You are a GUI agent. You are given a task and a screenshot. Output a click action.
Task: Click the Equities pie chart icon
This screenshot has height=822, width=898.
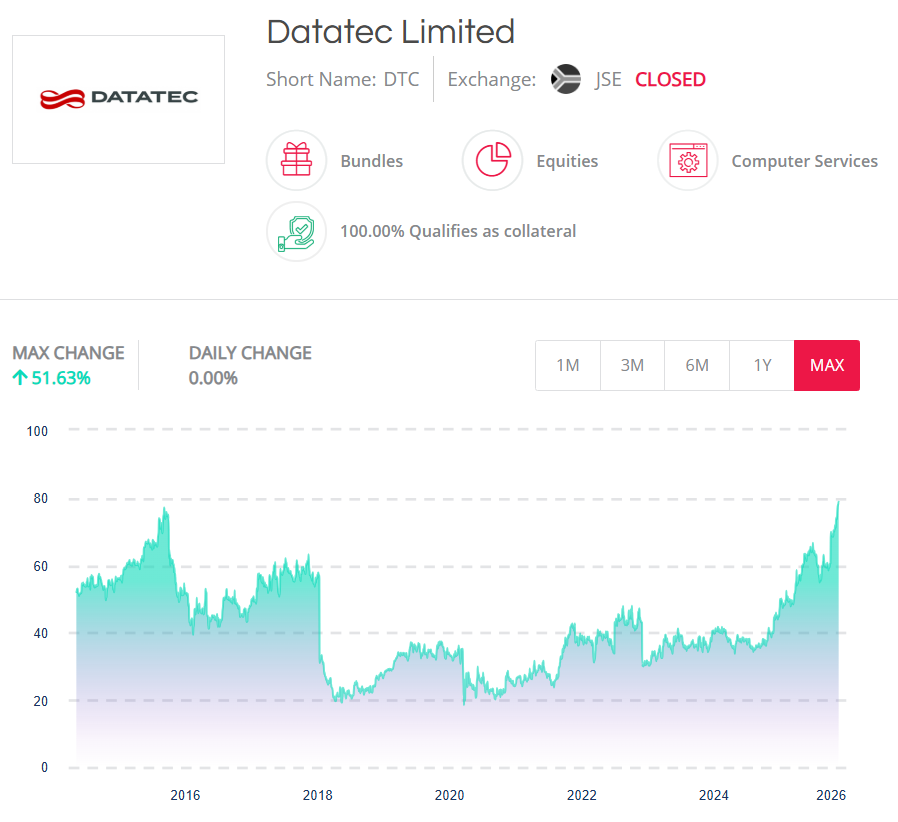point(492,161)
